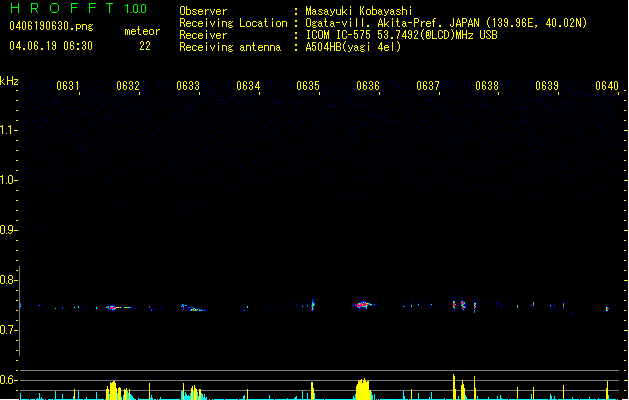Click the date stamp 04.06.19 06:30
The height and width of the screenshot is (400, 629).
pyautogui.click(x=51, y=46)
